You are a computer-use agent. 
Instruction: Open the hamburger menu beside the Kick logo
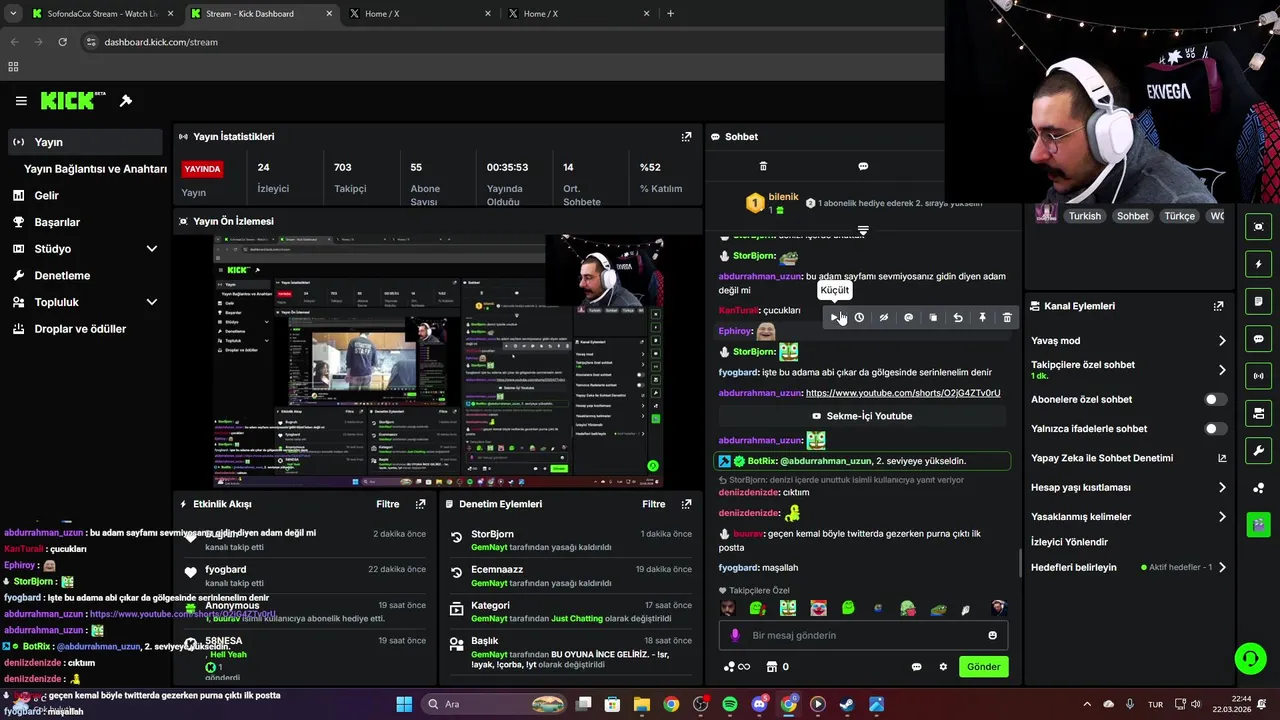click(x=21, y=101)
